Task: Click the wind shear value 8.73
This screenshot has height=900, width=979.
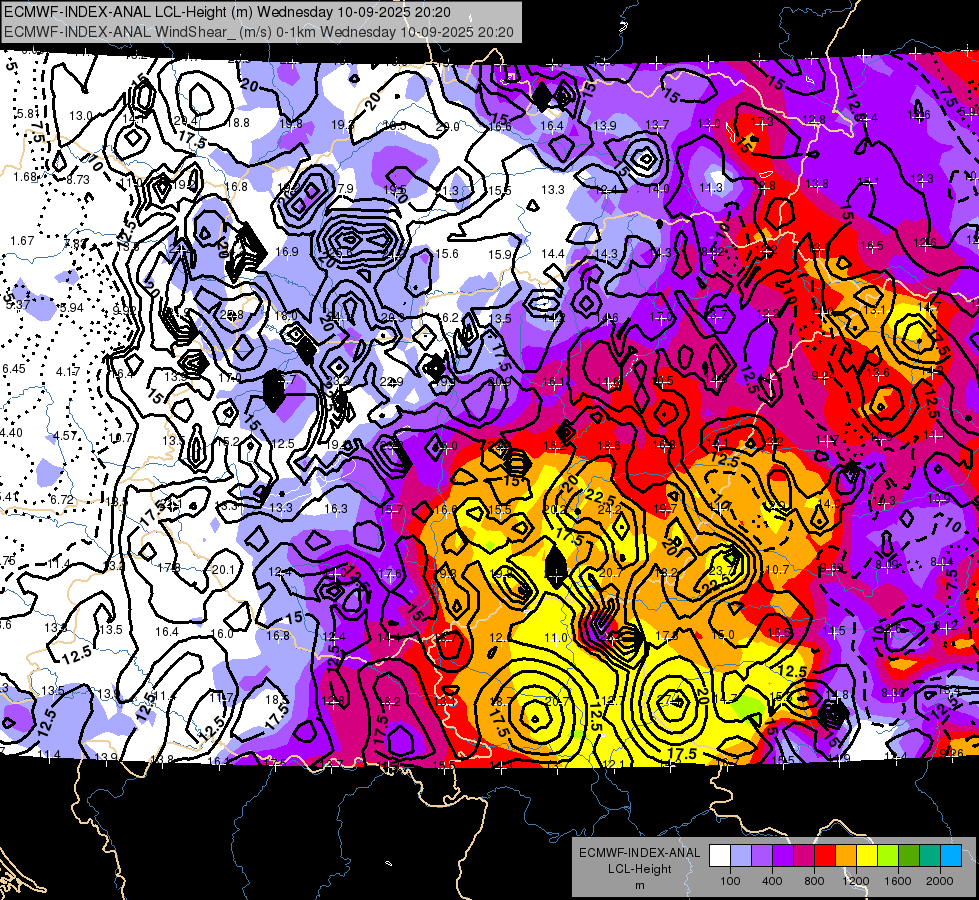Action: (x=78, y=179)
